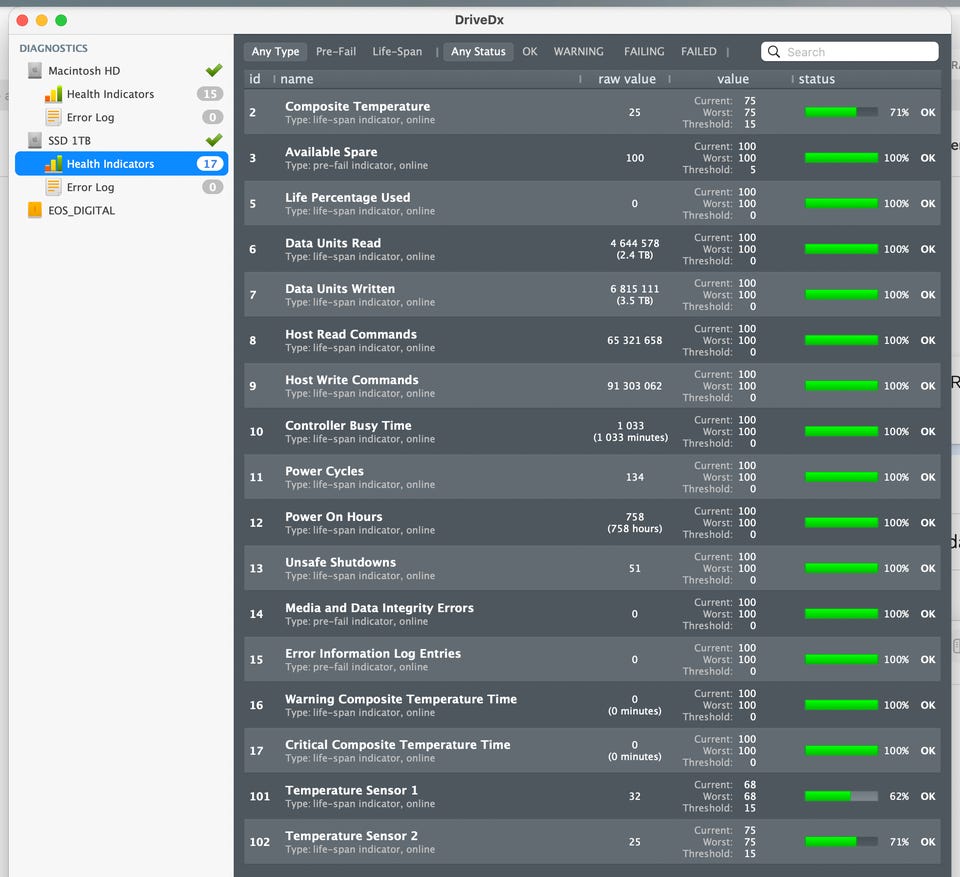Click SSD 1TB Error Log document icon
The width and height of the screenshot is (960, 877).
coord(54,187)
